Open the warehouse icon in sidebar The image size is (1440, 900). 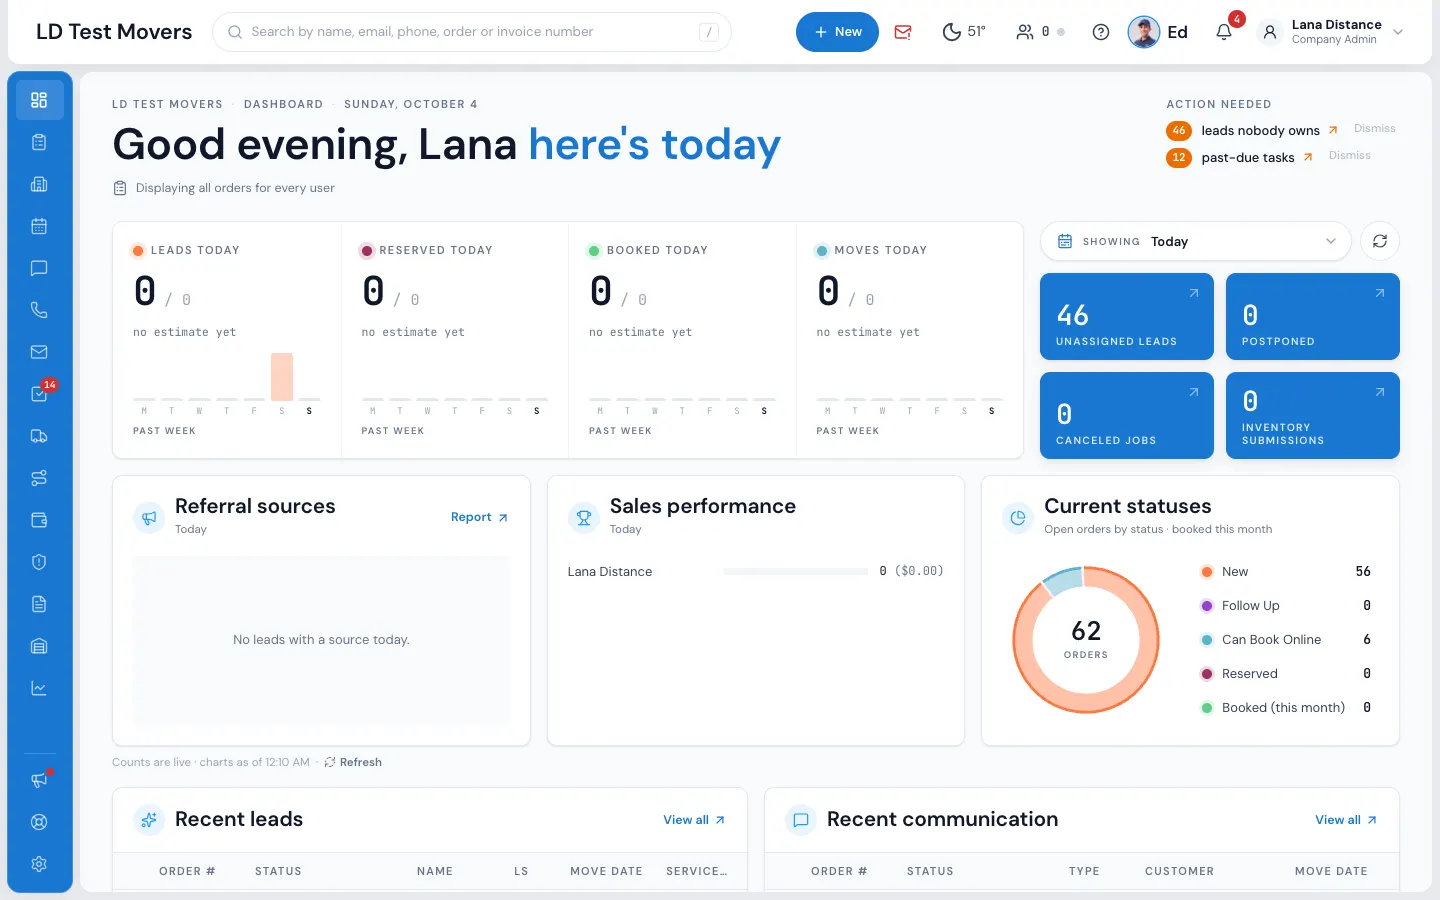[x=39, y=646]
